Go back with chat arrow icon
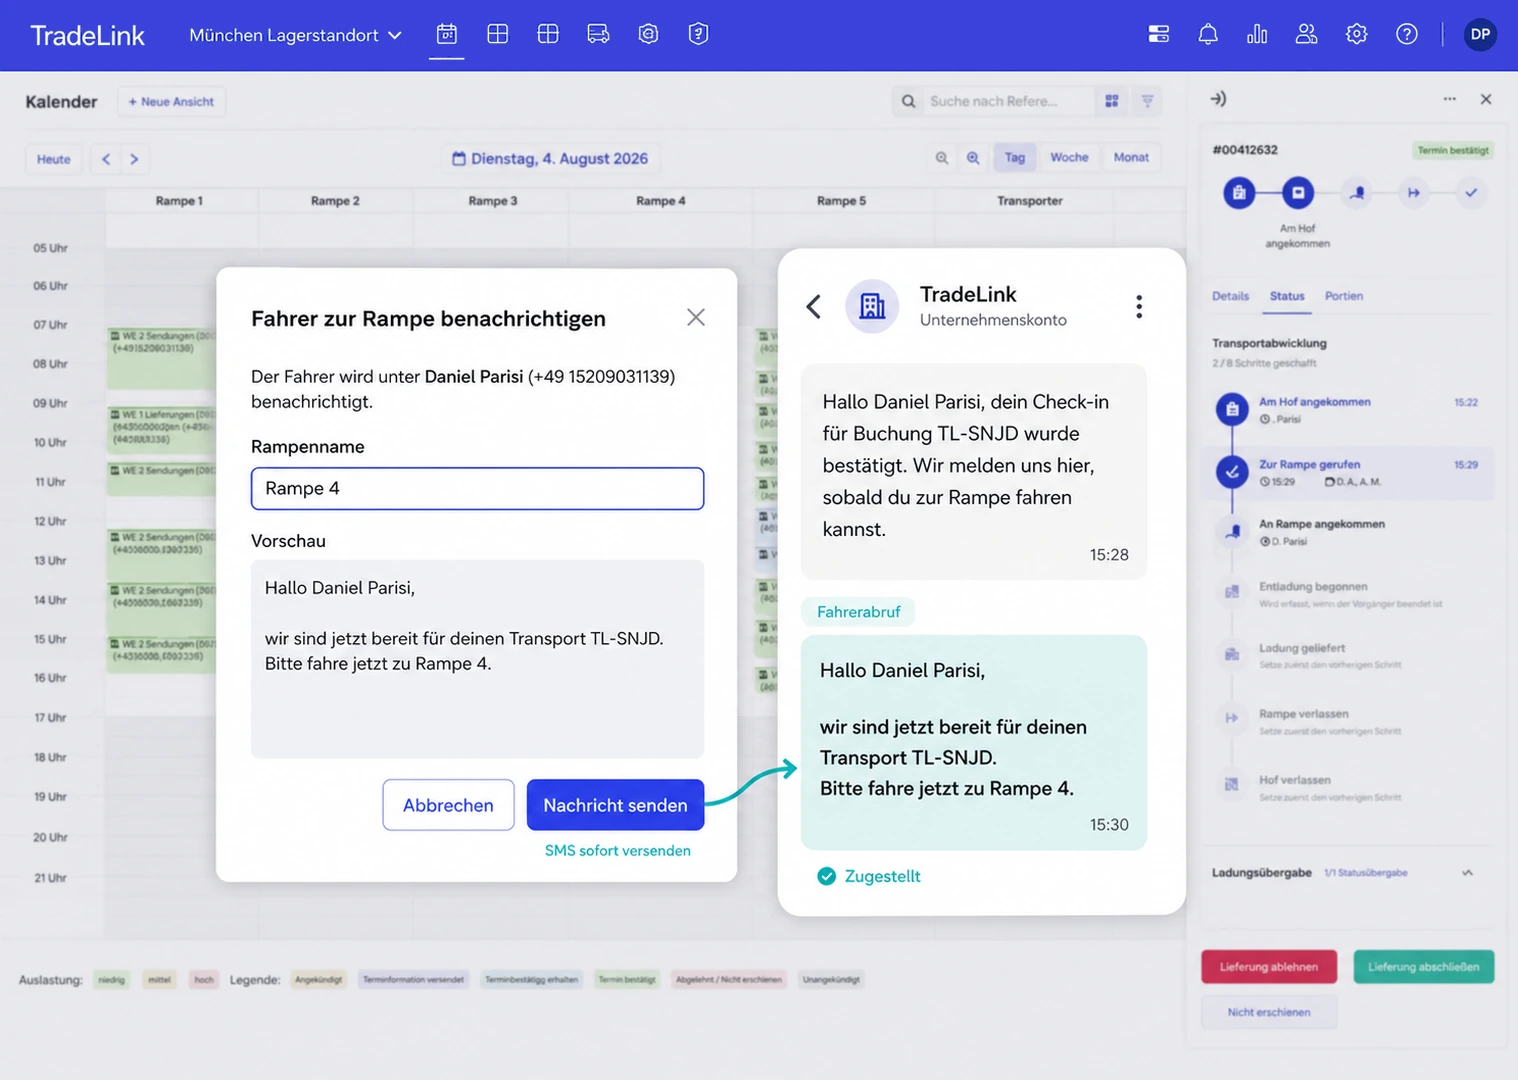The height and width of the screenshot is (1080, 1518). tap(814, 306)
